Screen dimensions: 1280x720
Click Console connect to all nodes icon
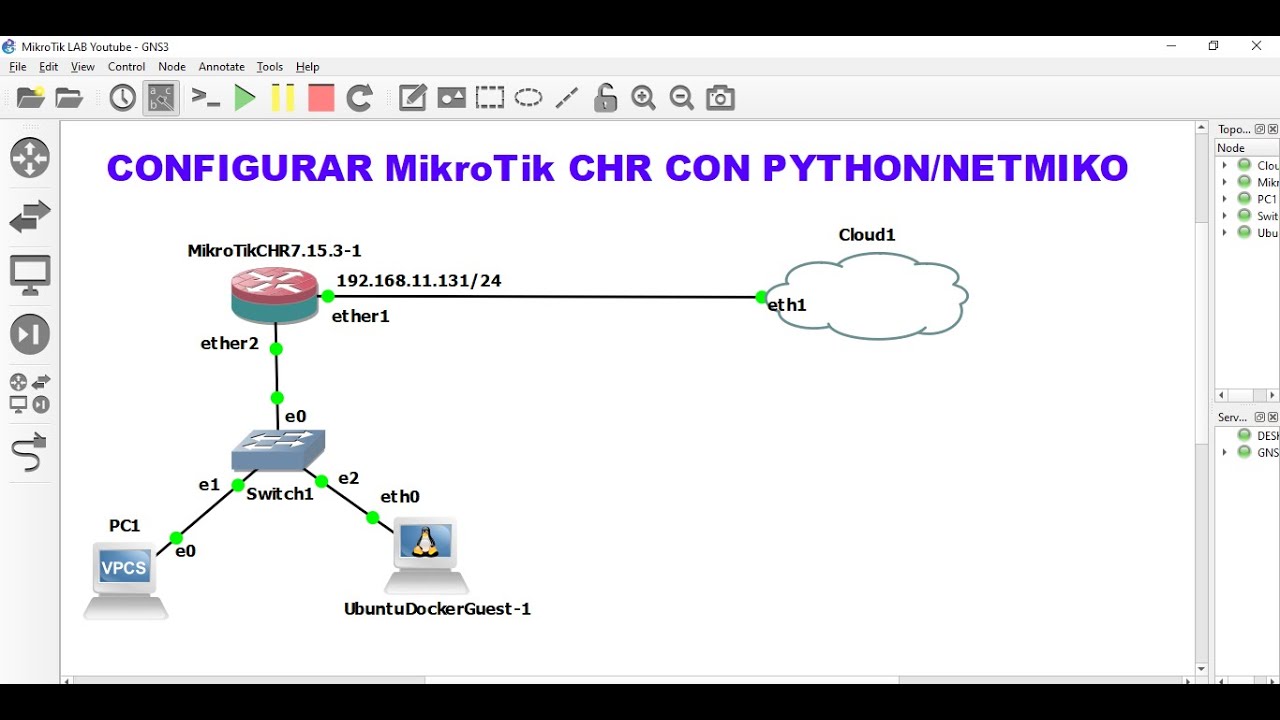tap(206, 98)
